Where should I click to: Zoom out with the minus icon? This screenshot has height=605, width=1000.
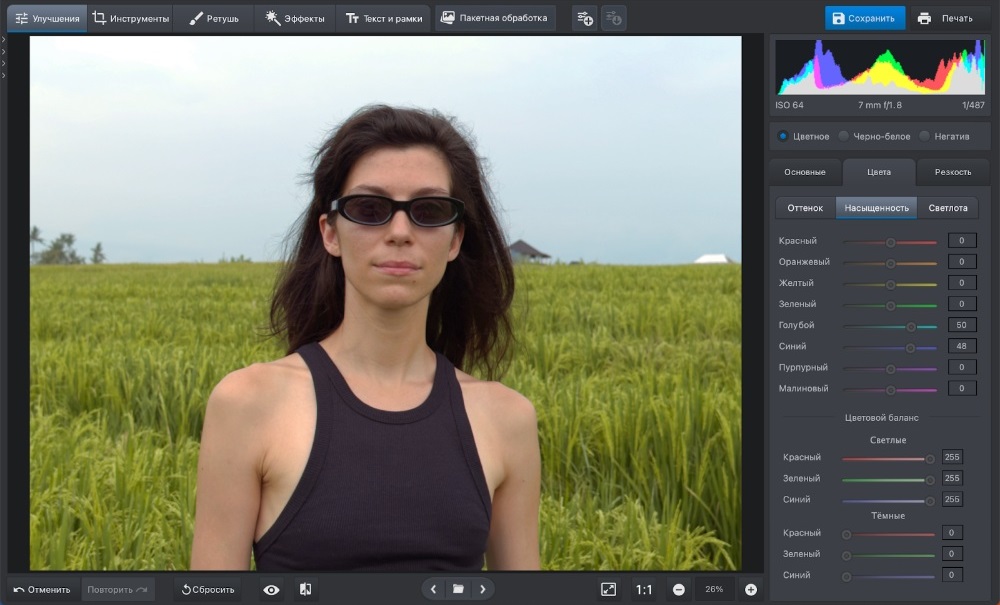click(x=679, y=590)
